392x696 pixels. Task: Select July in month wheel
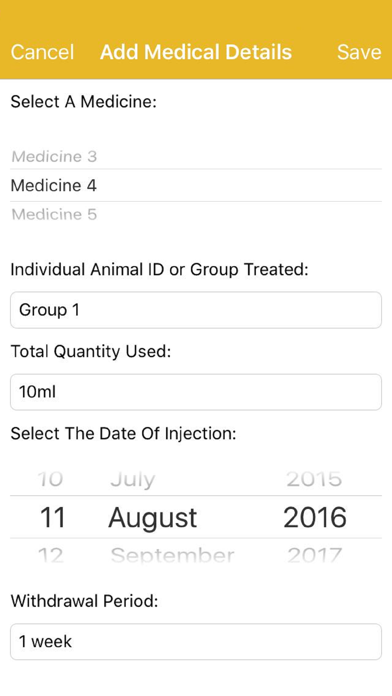(133, 480)
